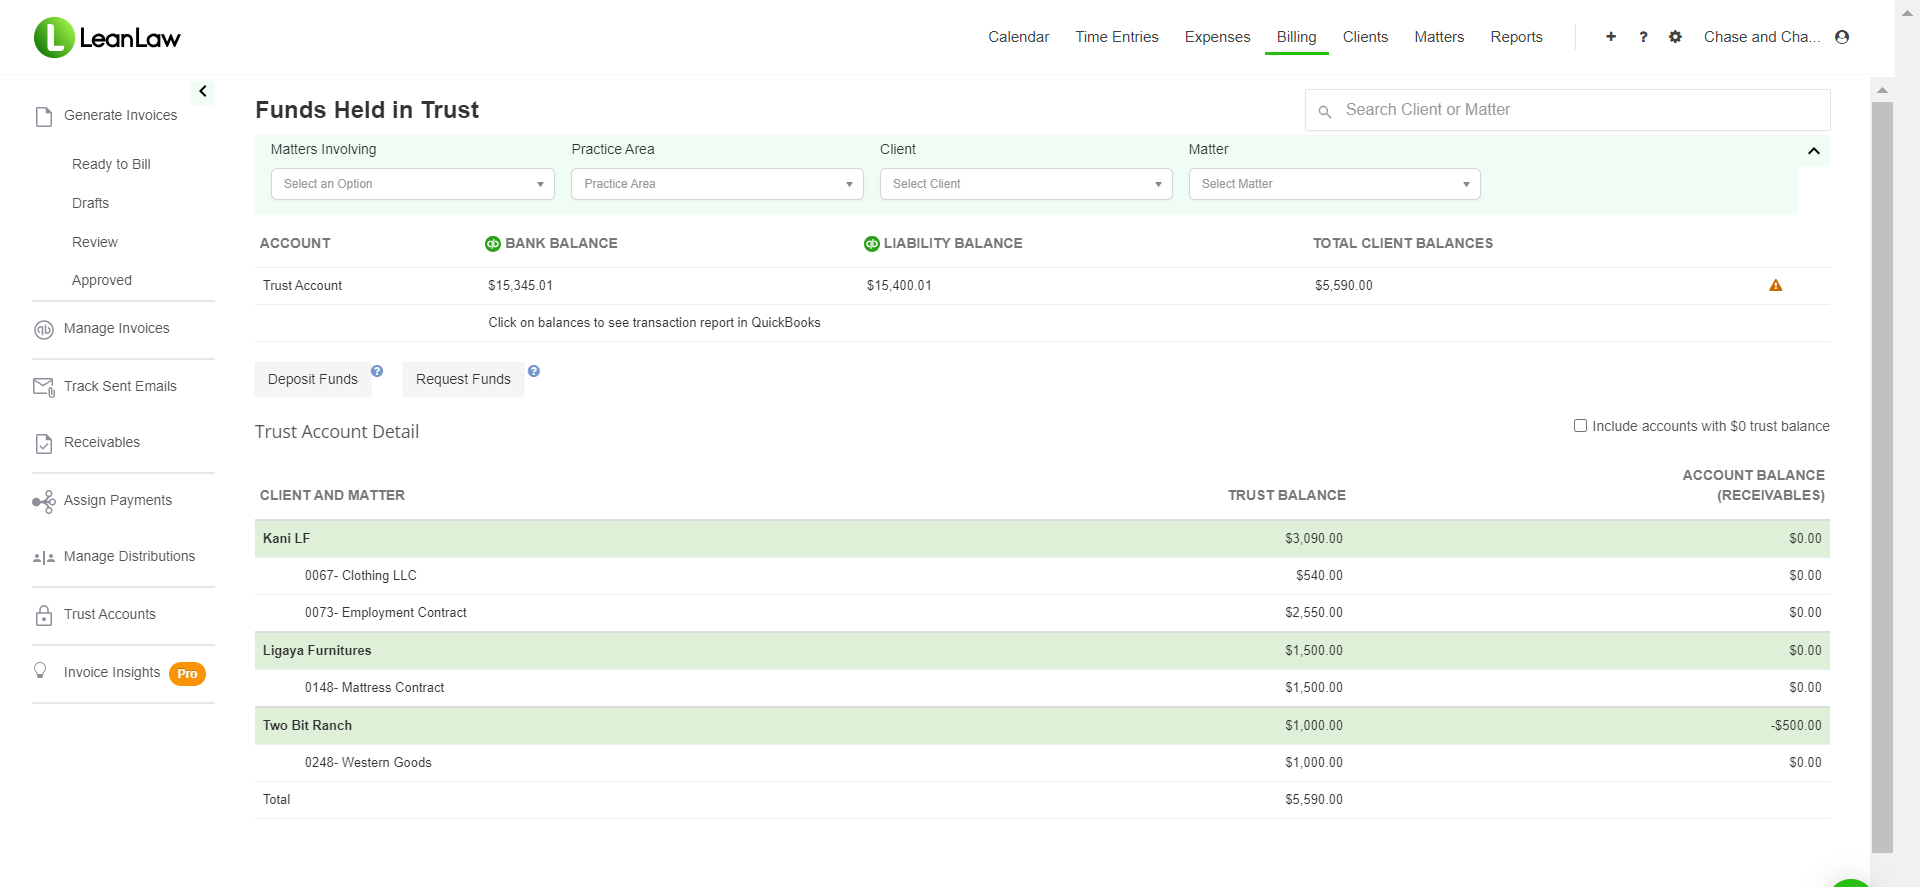Select the Two Bit Ranch client row
Viewport: 1920px width, 887px height.
pyautogui.click(x=1042, y=725)
